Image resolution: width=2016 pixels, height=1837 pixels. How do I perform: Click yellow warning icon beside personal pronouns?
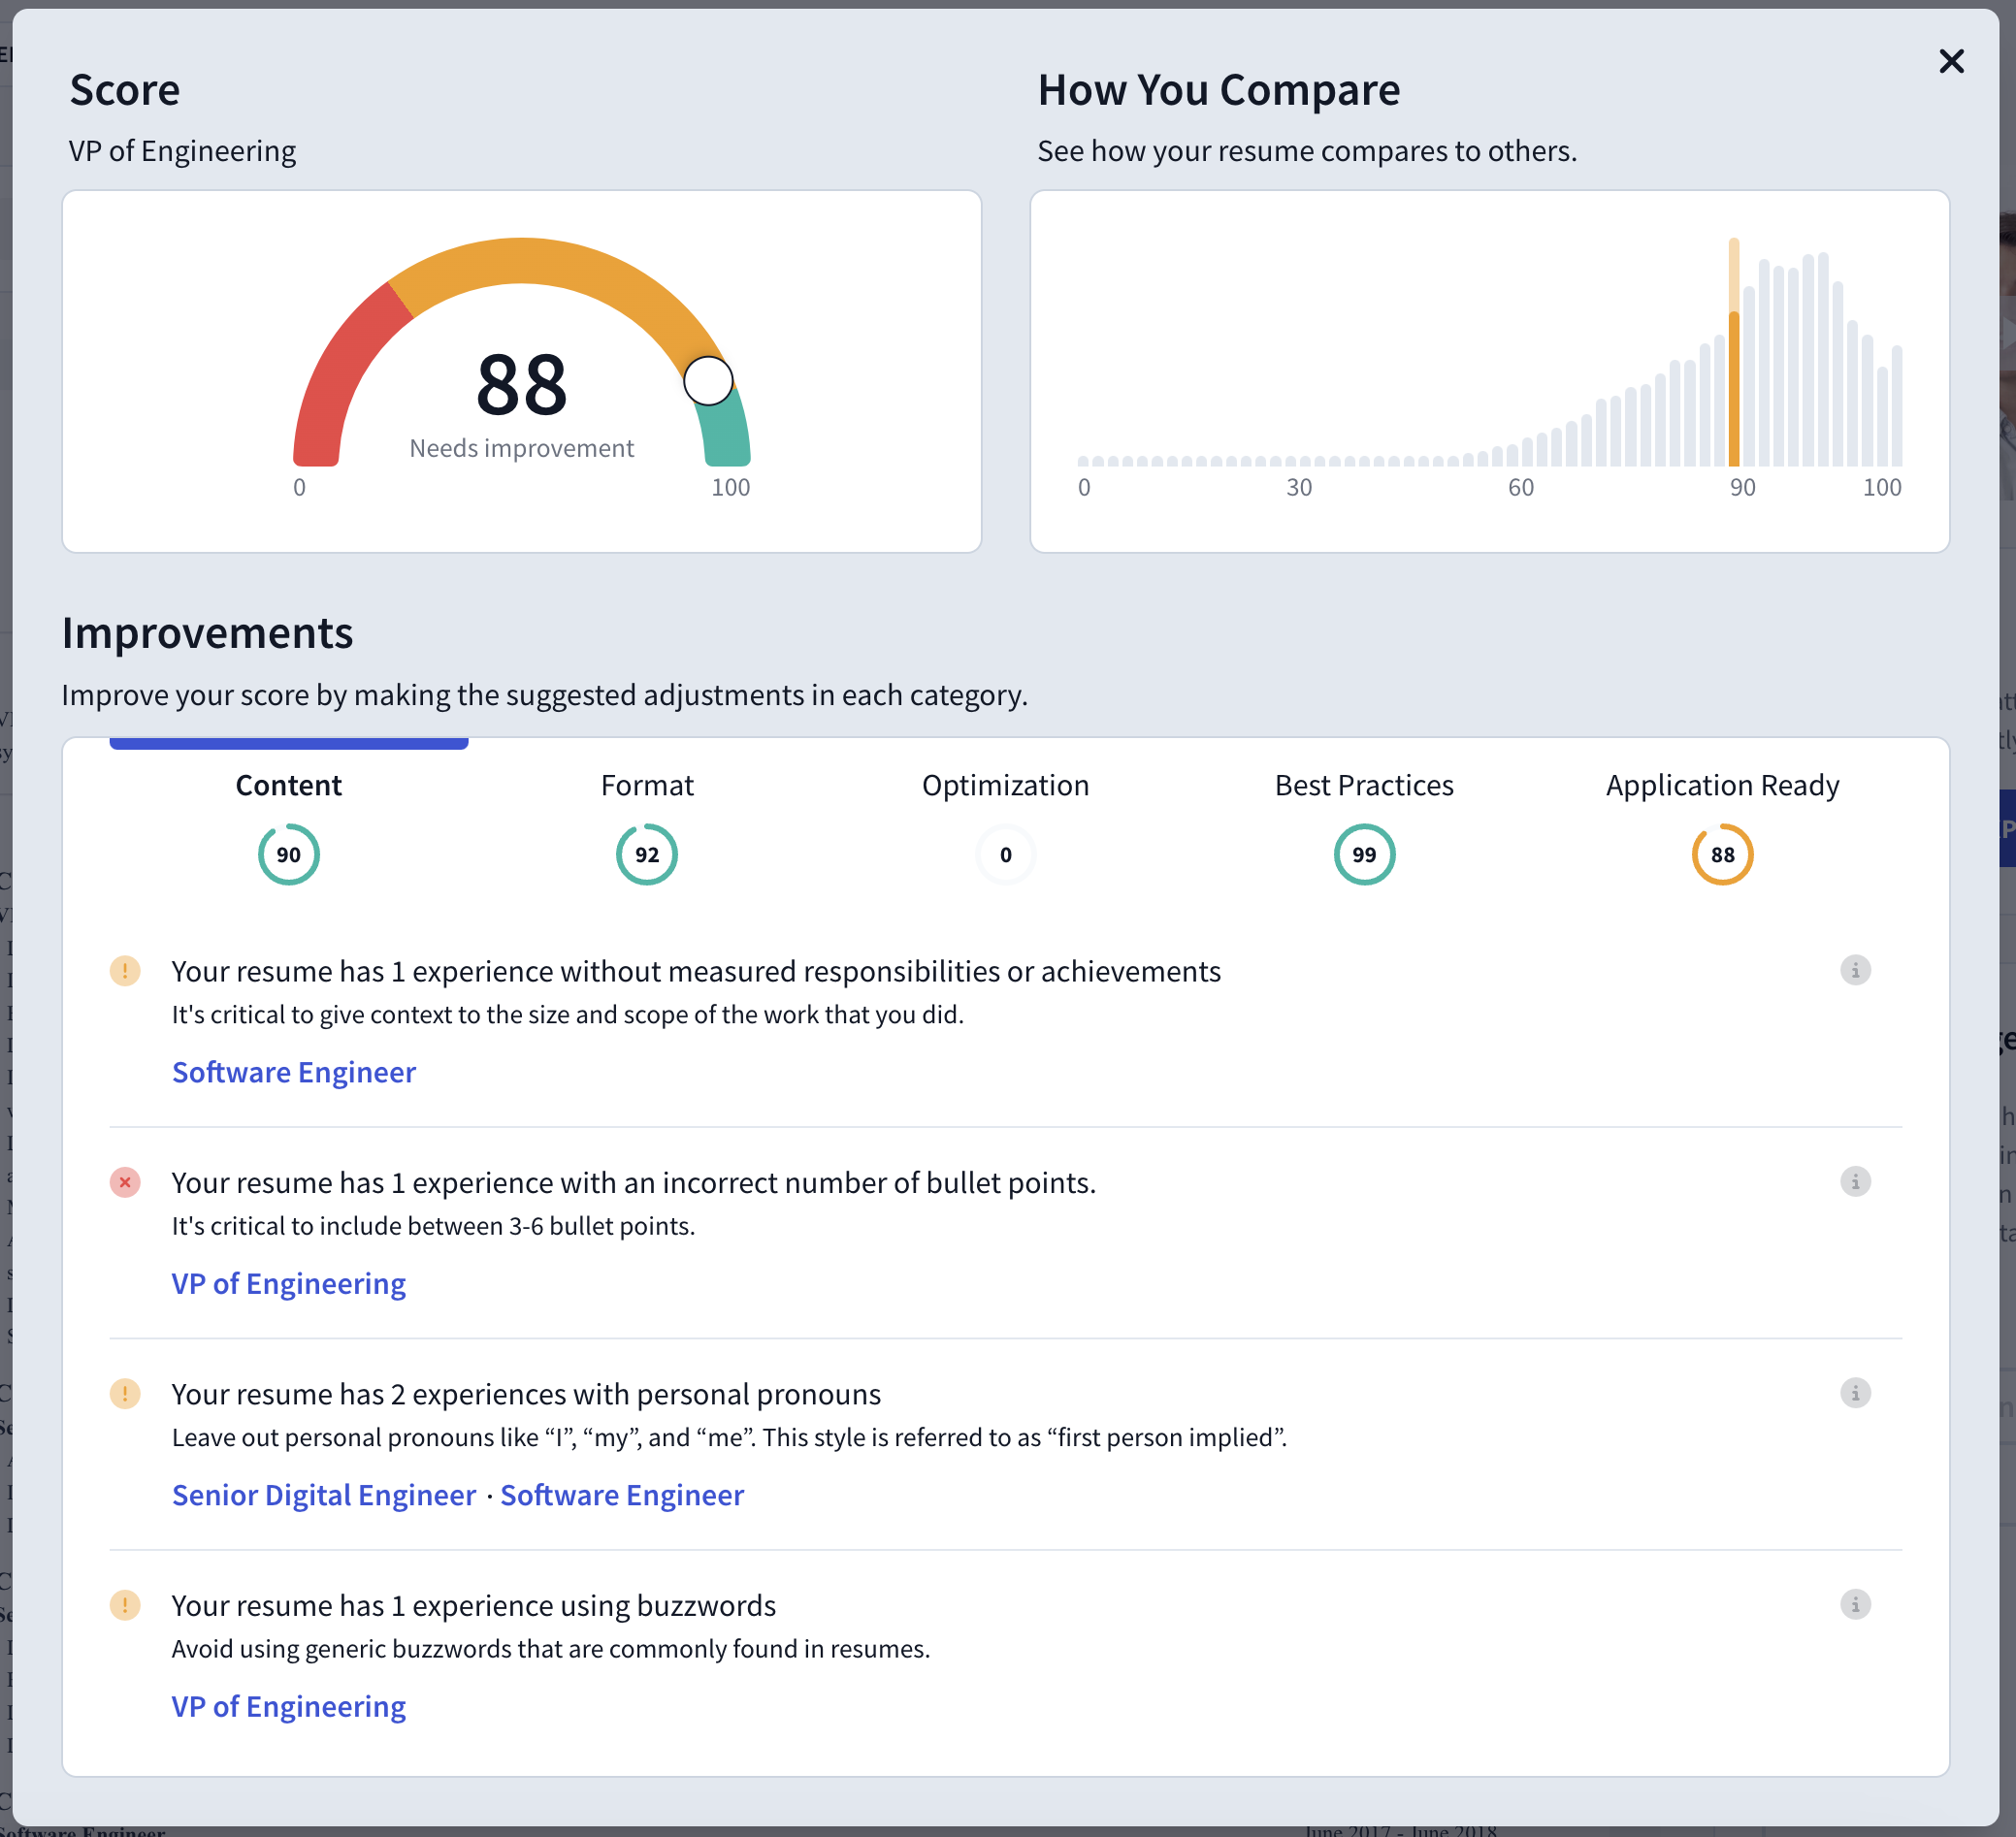point(125,1394)
